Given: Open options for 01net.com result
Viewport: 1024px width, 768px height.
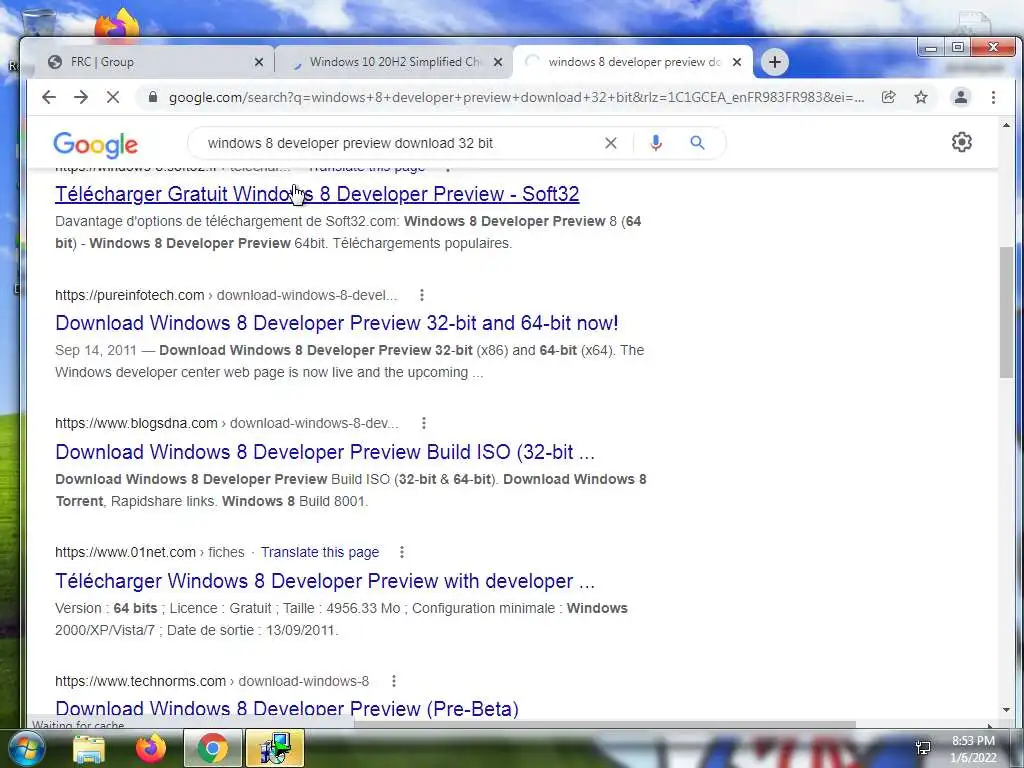Looking at the screenshot, I should point(402,552).
